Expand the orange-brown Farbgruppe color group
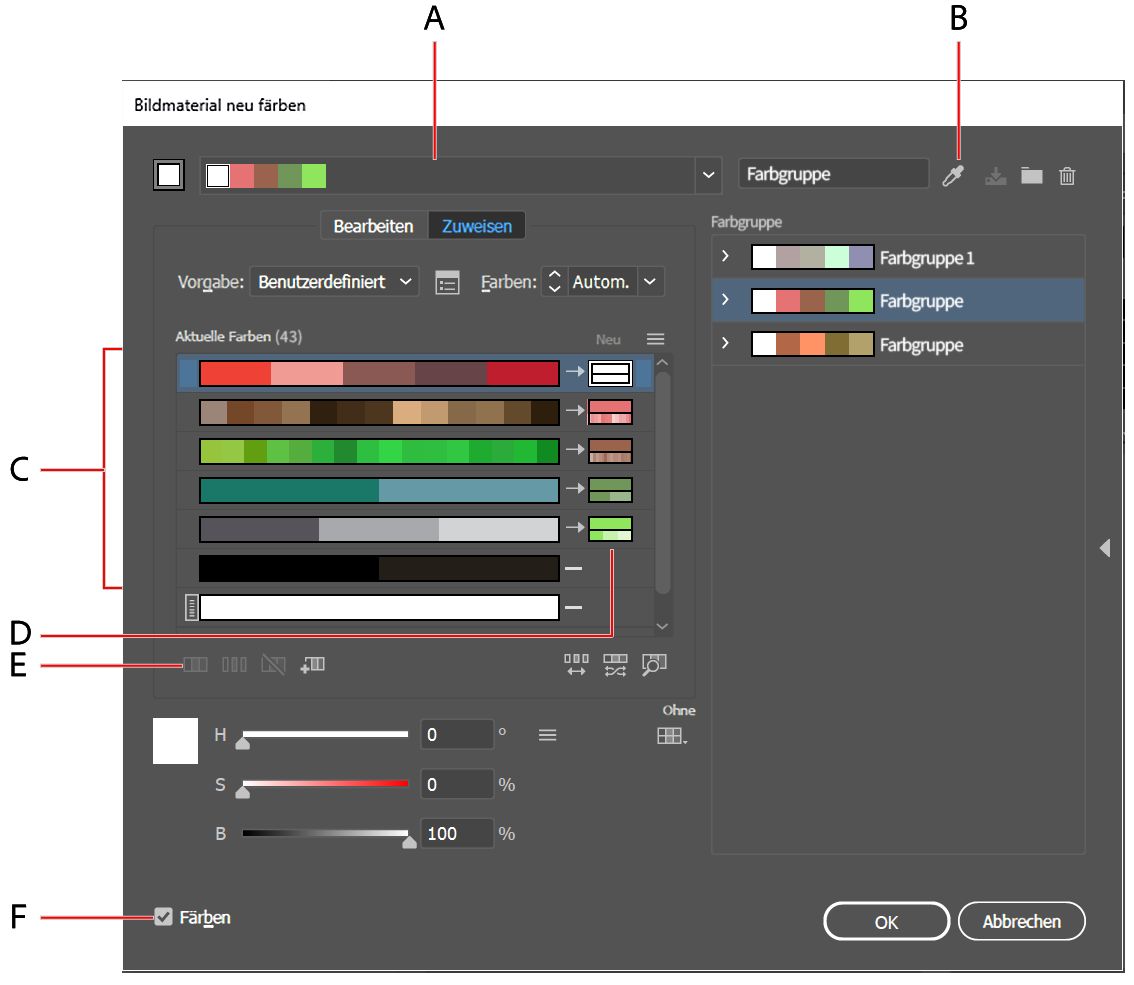The height and width of the screenshot is (985, 1134). [x=725, y=344]
